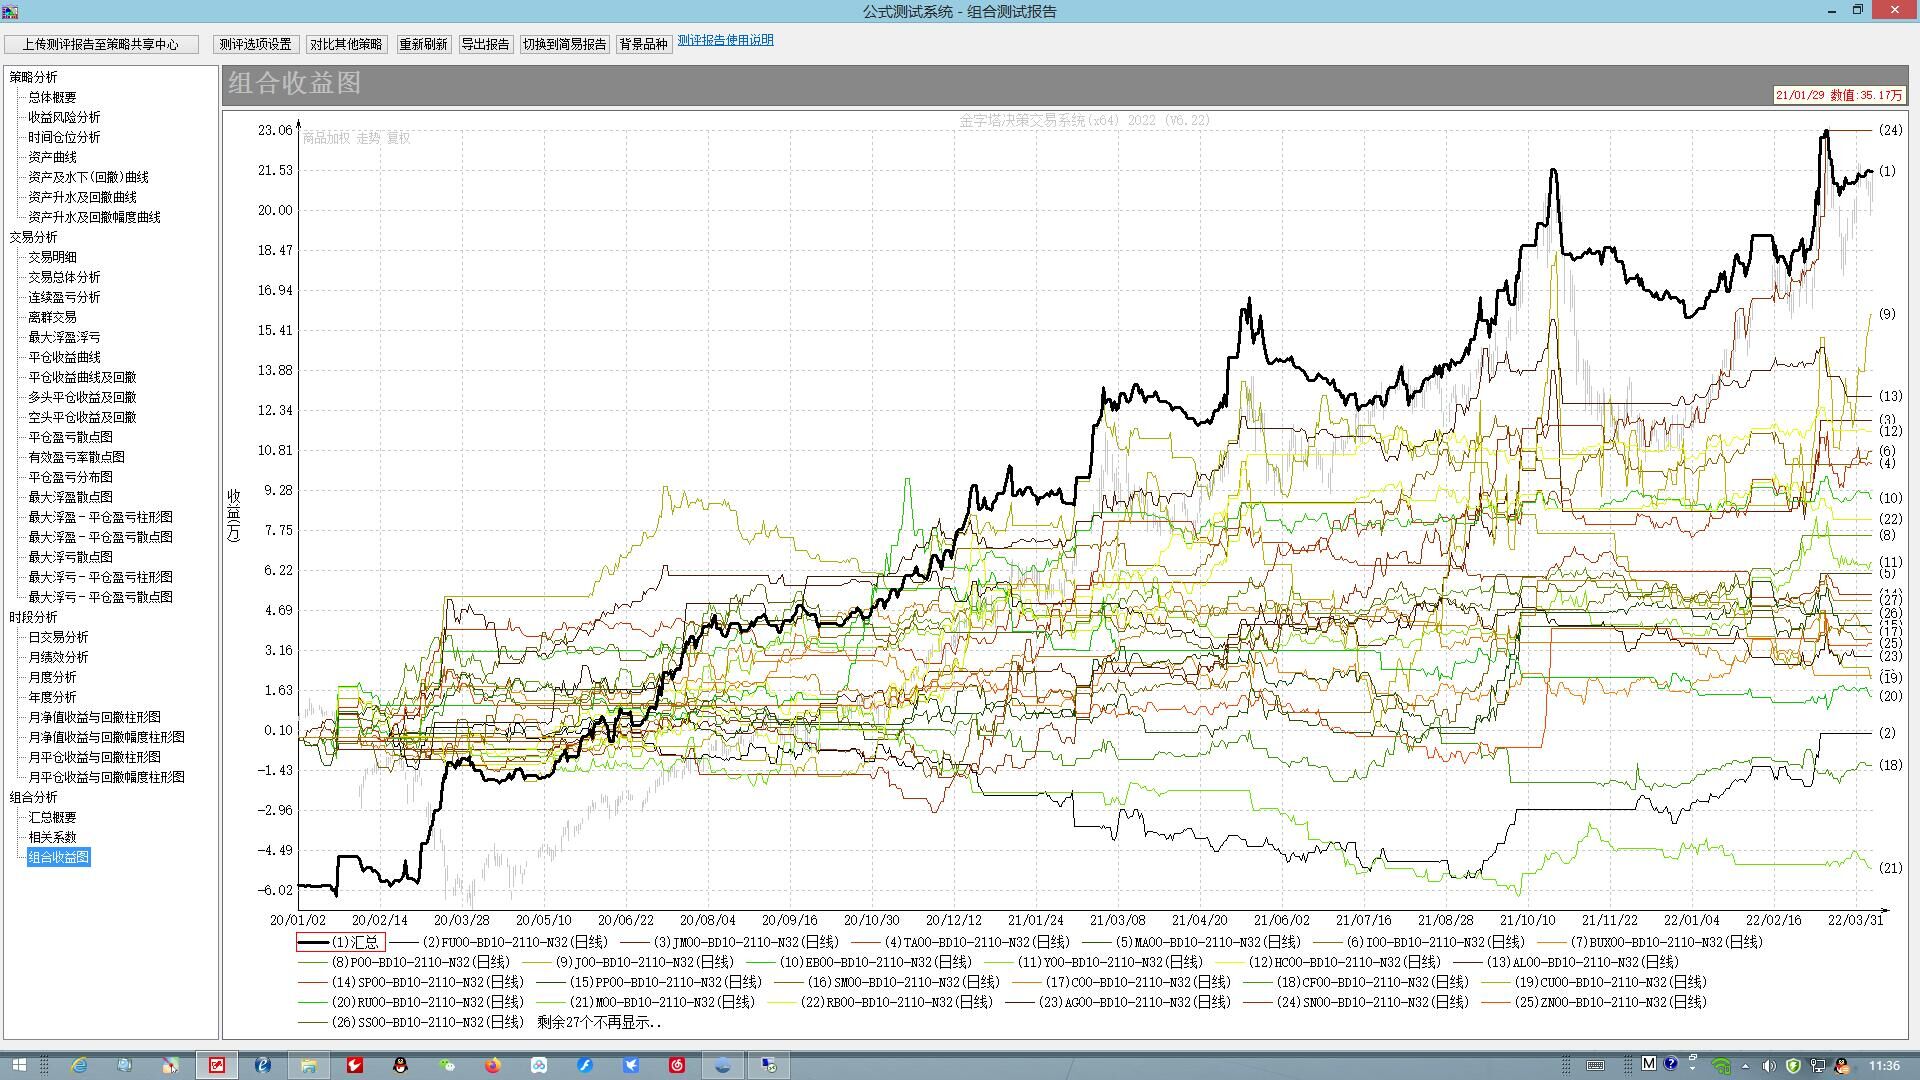Screen dimensions: 1920x1080
Task: Open 相关系数 item
Action: coord(52,837)
